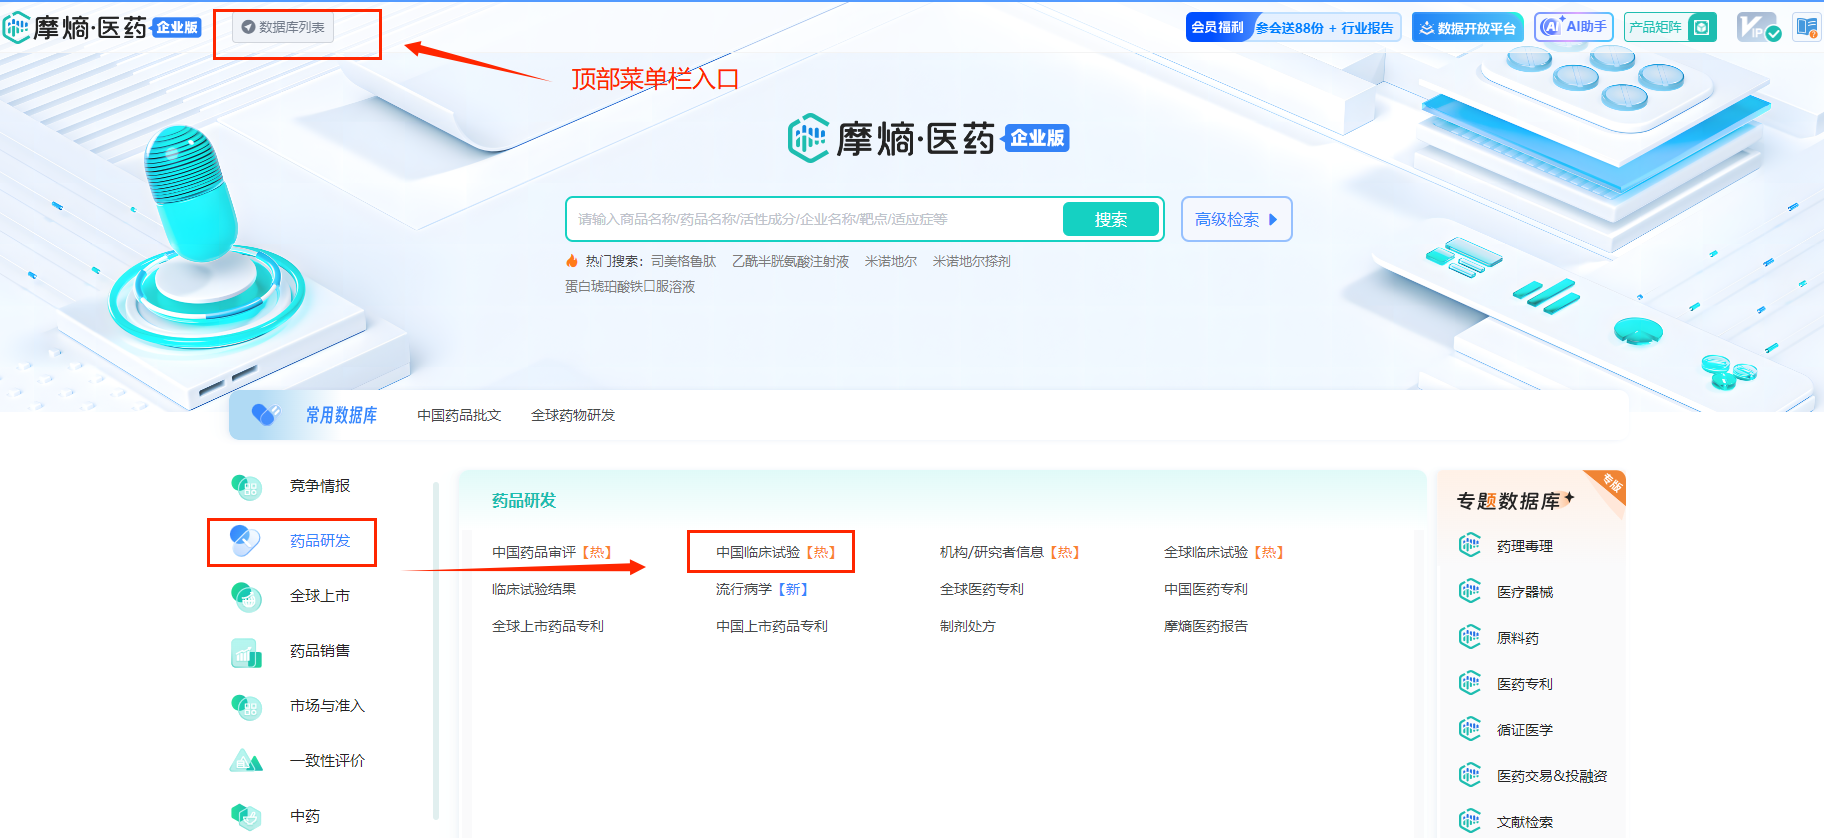Open 高级检索 advanced search

[1237, 219]
